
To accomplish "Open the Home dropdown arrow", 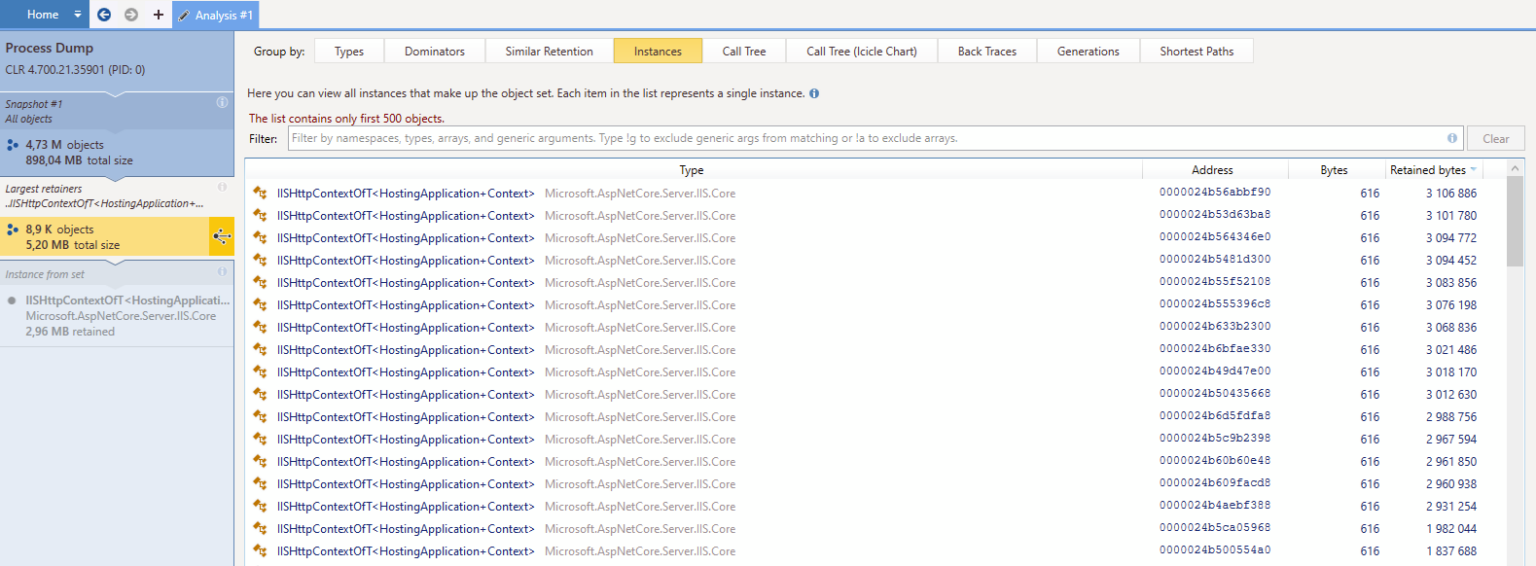I will click(x=78, y=15).
